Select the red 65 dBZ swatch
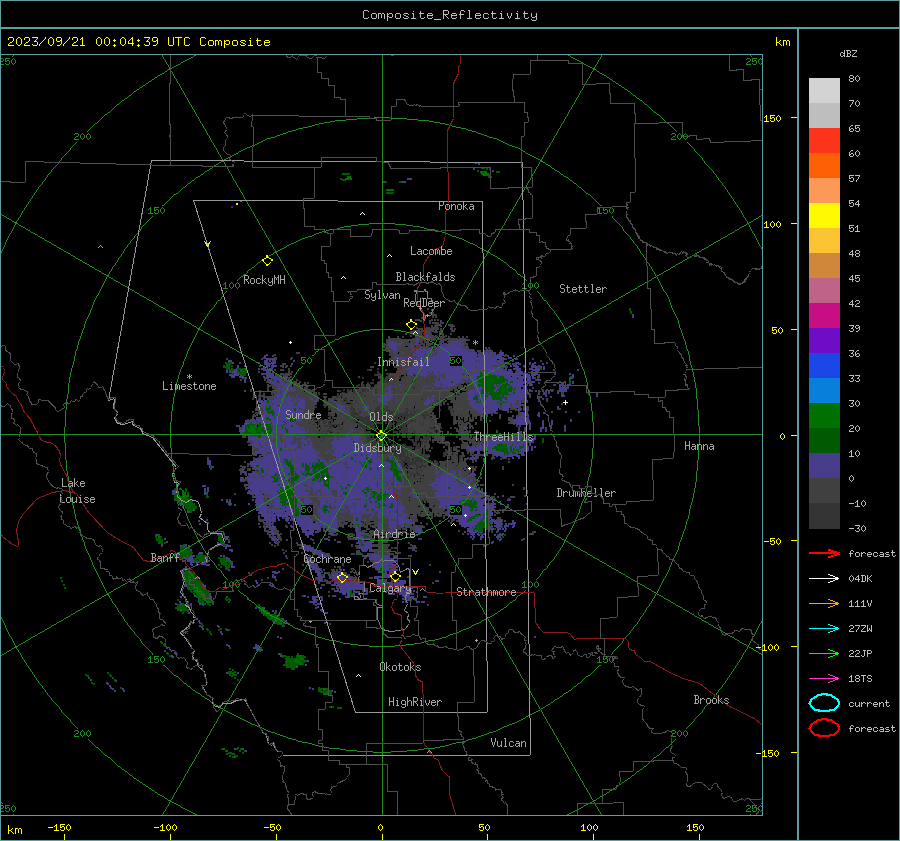The width and height of the screenshot is (900, 841). 824,140
